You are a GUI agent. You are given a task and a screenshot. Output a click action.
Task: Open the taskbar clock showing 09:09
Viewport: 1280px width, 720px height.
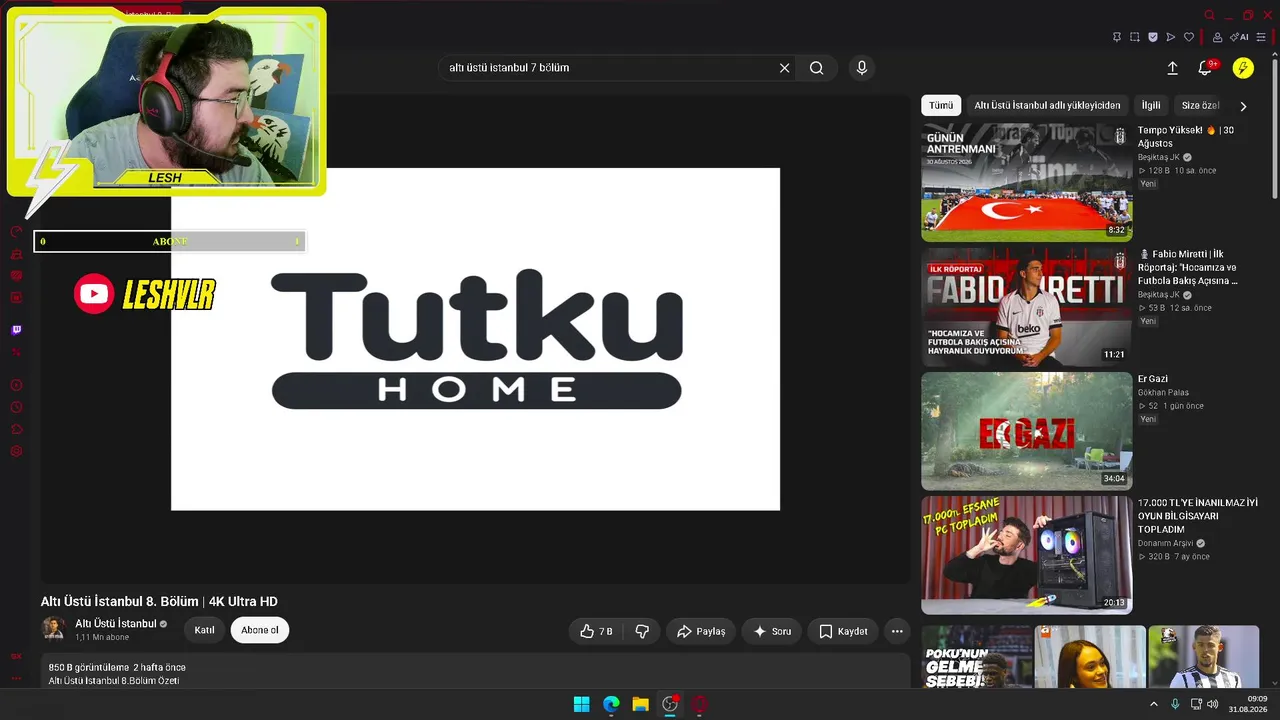[1248, 704]
